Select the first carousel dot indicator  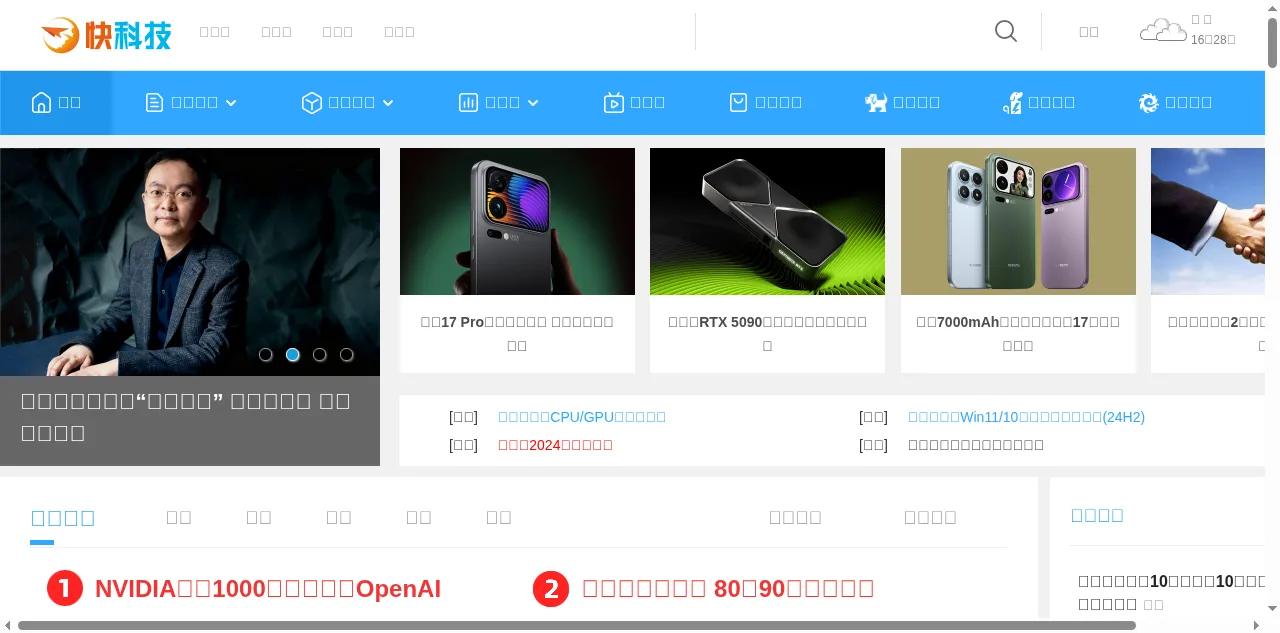coord(266,355)
